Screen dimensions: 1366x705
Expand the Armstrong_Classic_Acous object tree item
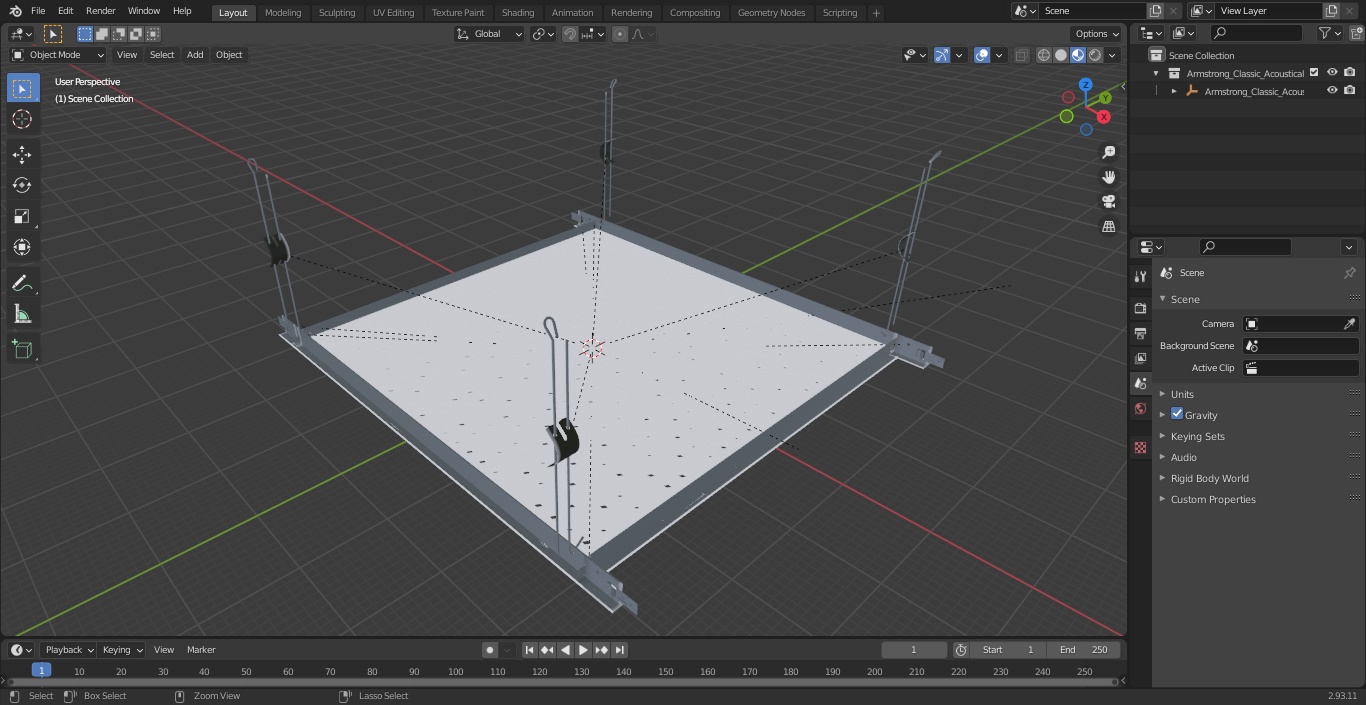(1174, 91)
